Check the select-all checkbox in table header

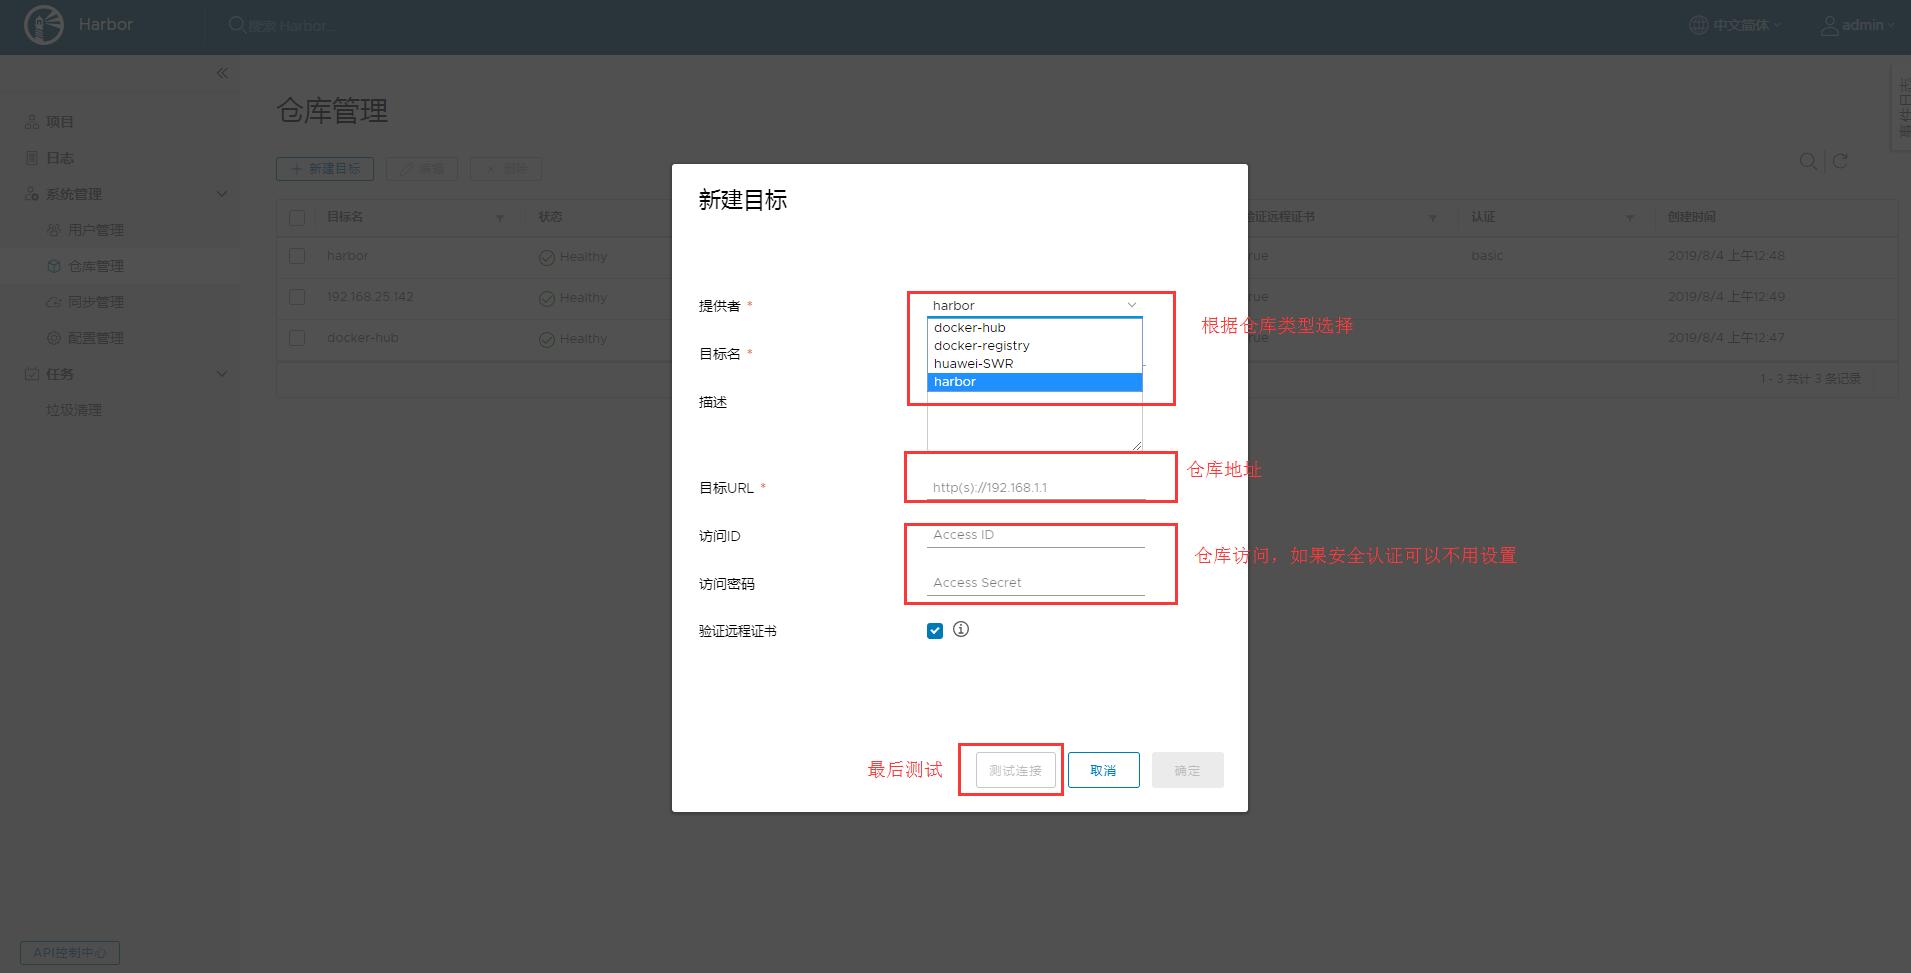[x=297, y=217]
